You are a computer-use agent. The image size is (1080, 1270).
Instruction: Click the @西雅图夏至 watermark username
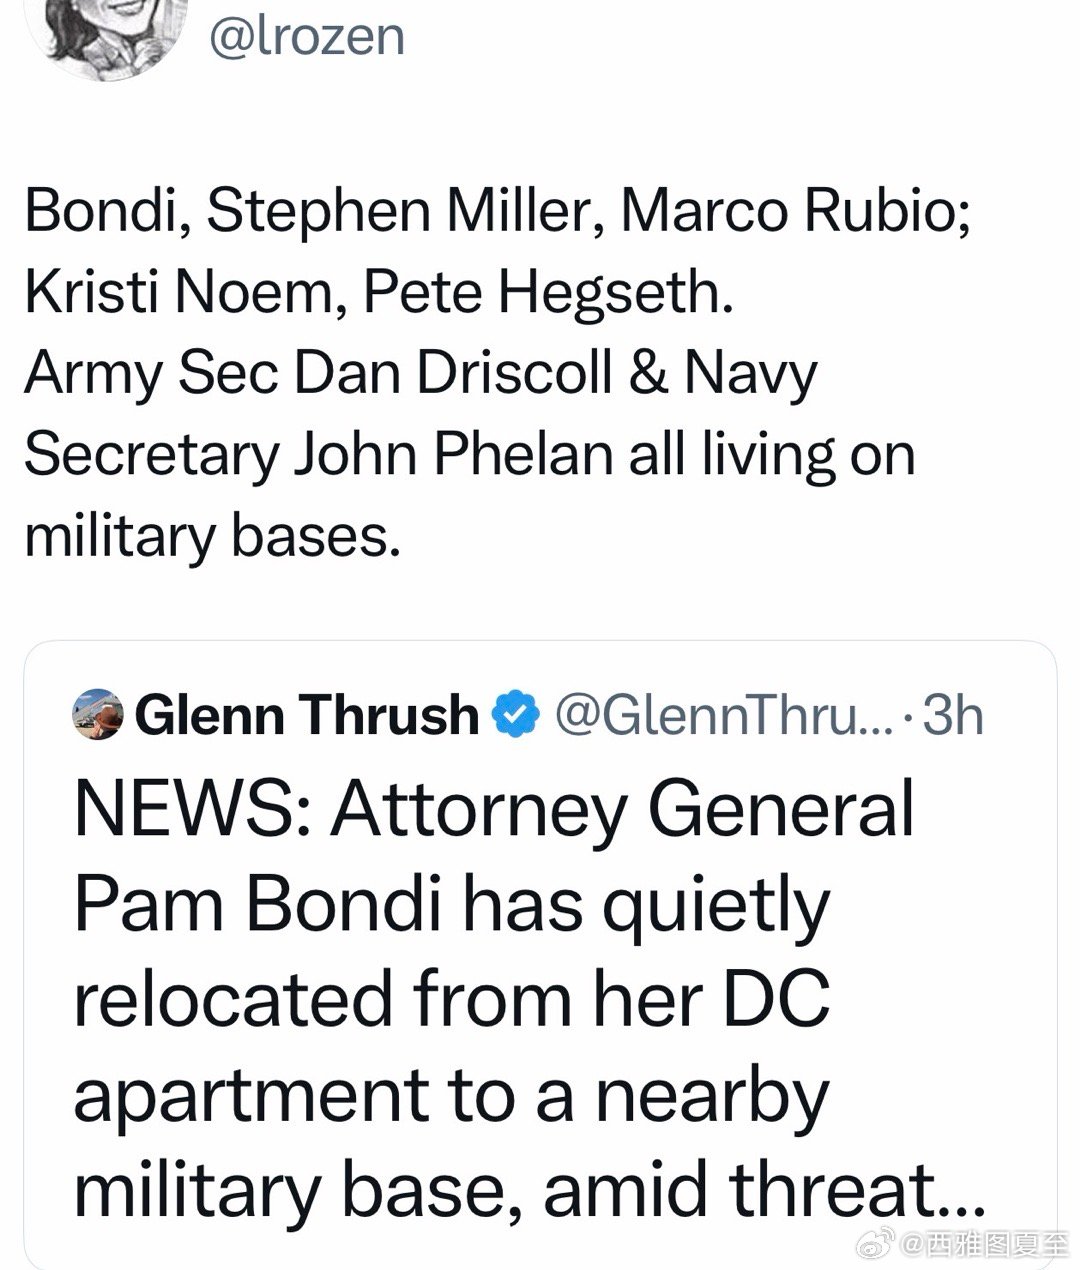(985, 1246)
